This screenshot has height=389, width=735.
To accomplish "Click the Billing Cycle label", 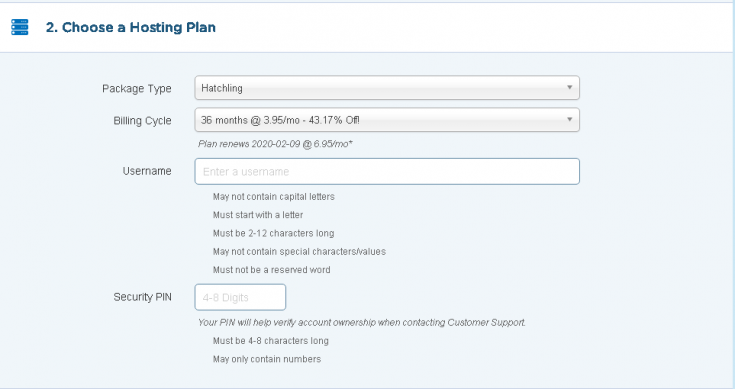I will (142, 120).
